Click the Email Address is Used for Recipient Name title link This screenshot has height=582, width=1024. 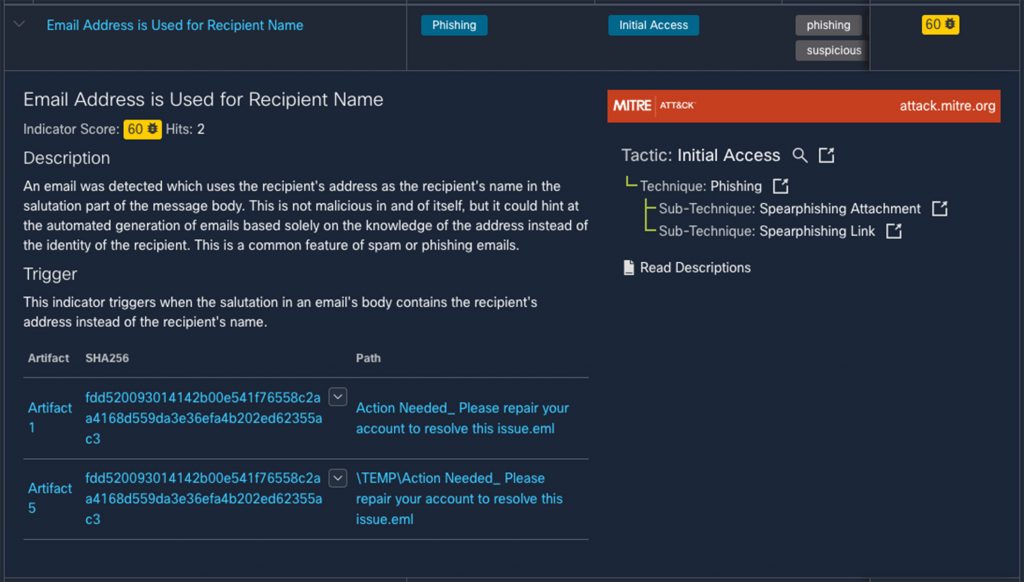(175, 25)
